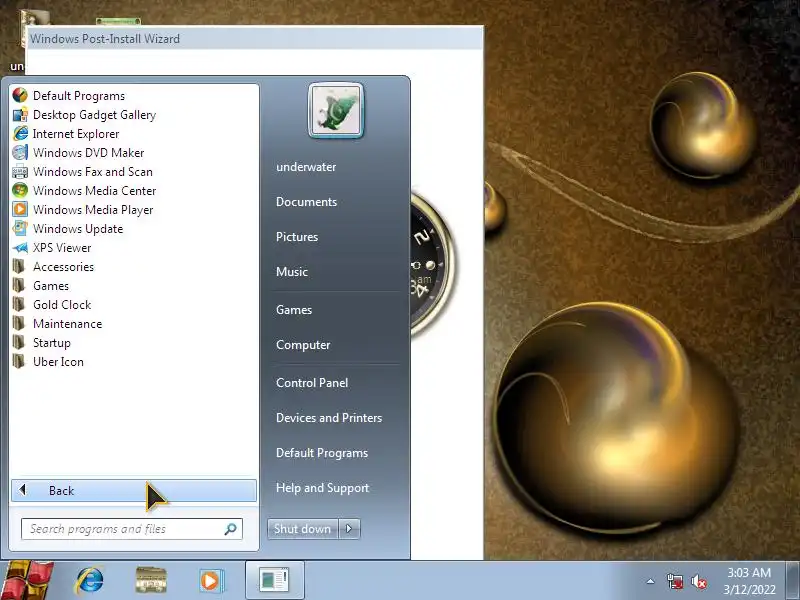Show hidden tray icons arrow

pos(651,581)
